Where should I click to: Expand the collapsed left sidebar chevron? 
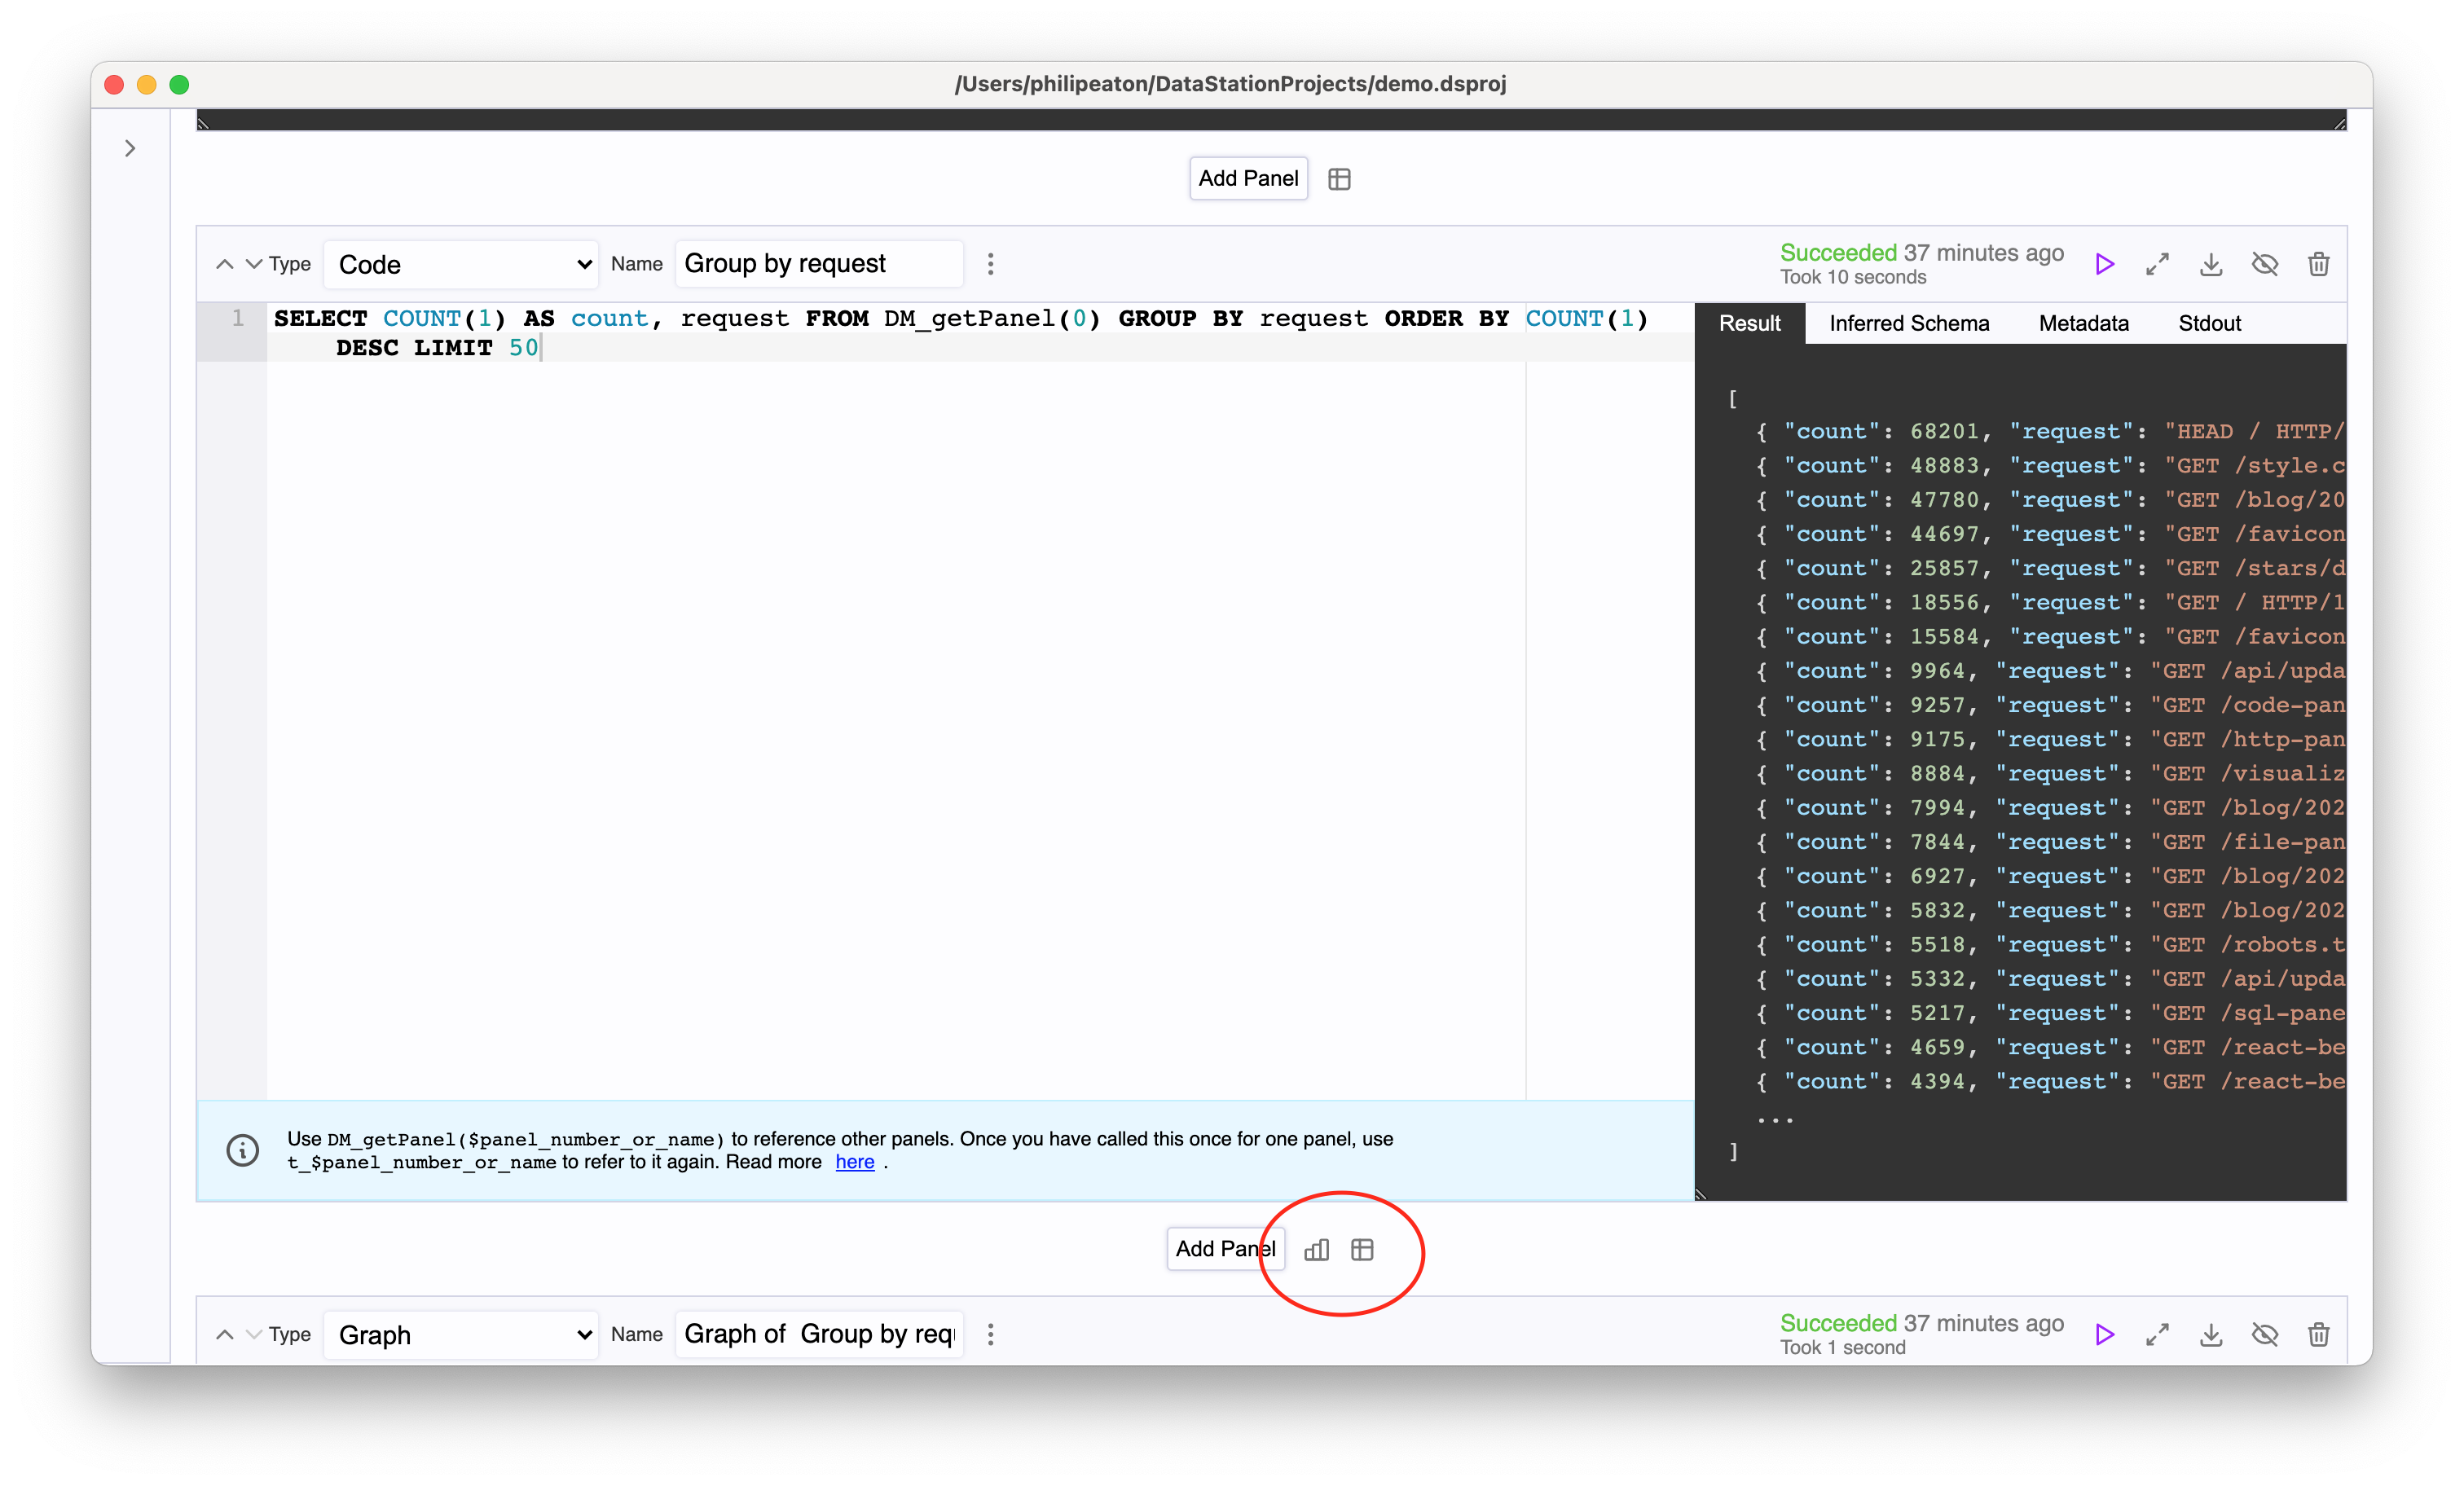130,148
